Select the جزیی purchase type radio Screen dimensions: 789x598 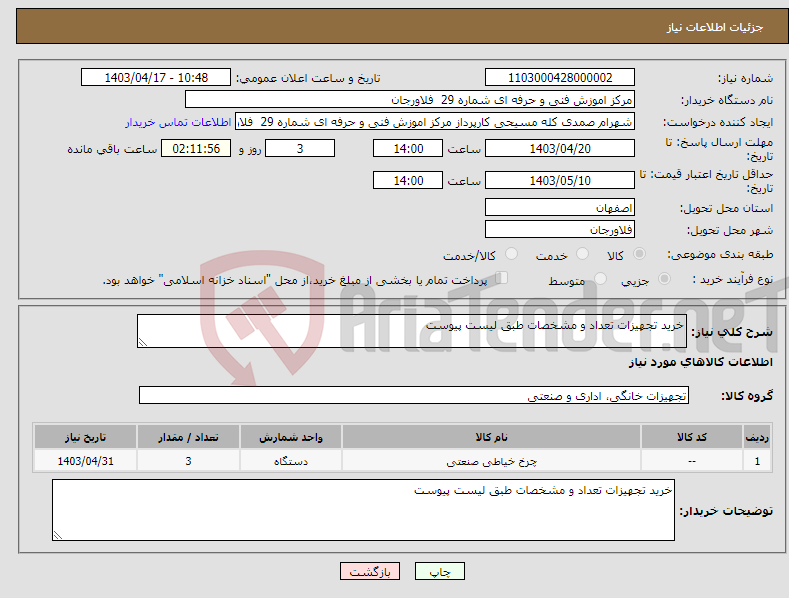pos(664,279)
